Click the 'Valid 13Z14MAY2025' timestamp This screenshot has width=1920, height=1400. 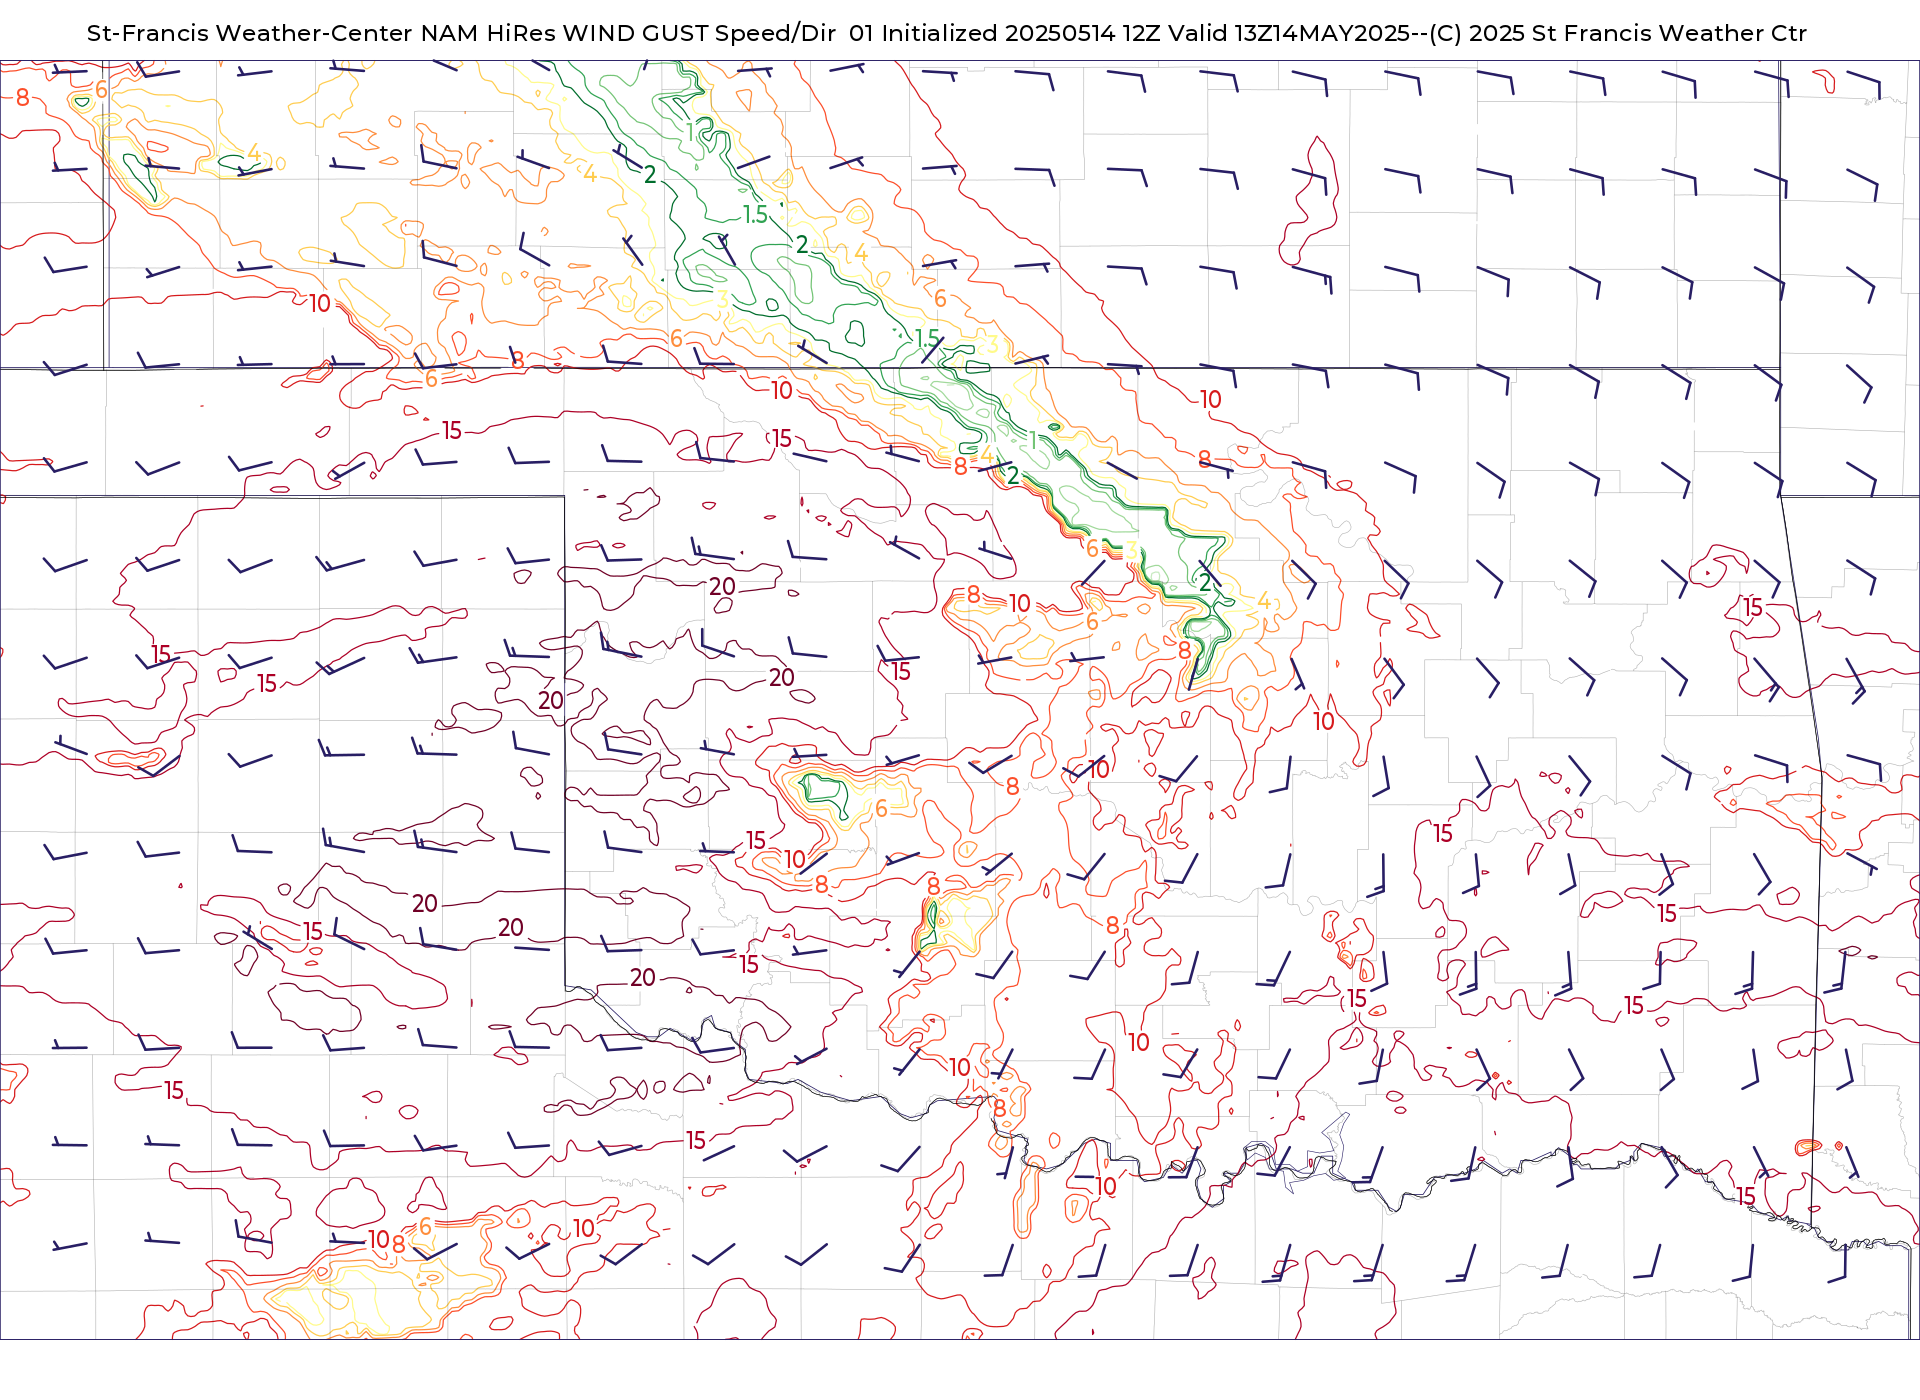(1289, 33)
